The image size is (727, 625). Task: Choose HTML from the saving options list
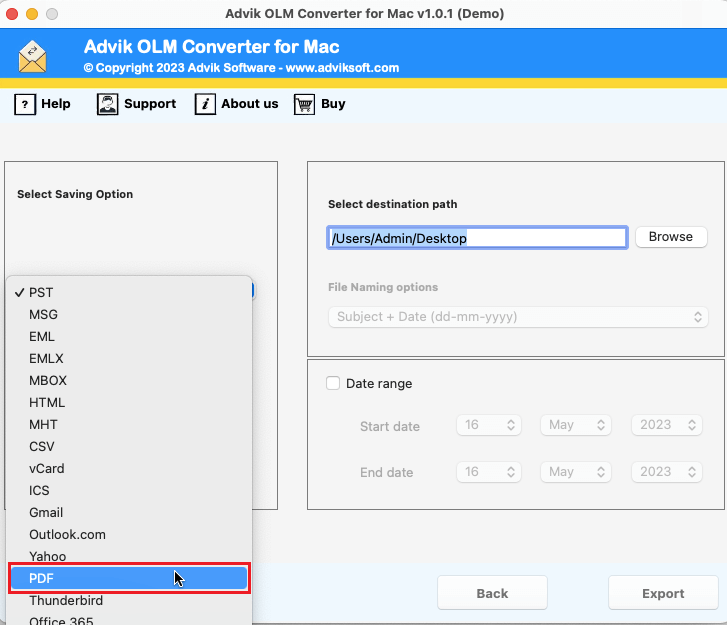[x=129, y=402]
